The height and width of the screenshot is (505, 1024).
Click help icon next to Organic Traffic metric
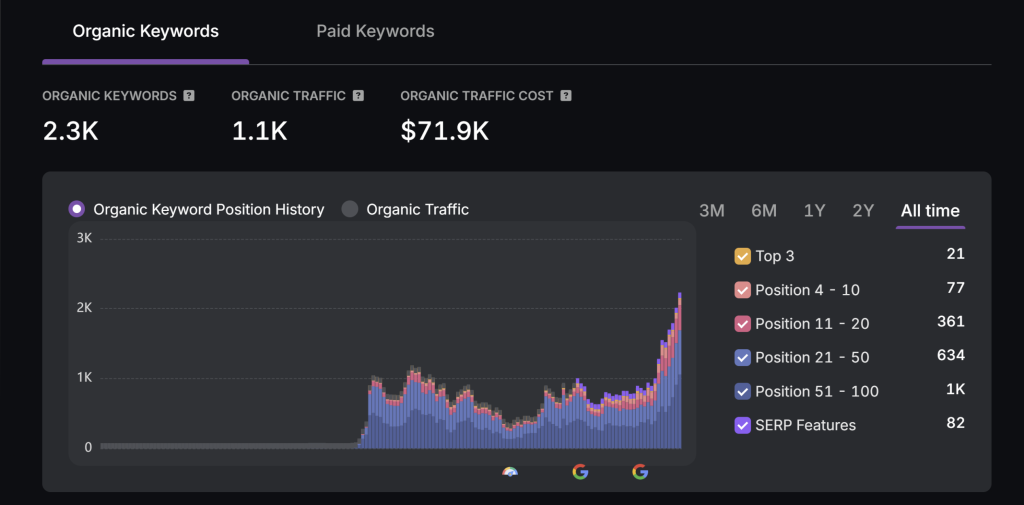tap(358, 96)
